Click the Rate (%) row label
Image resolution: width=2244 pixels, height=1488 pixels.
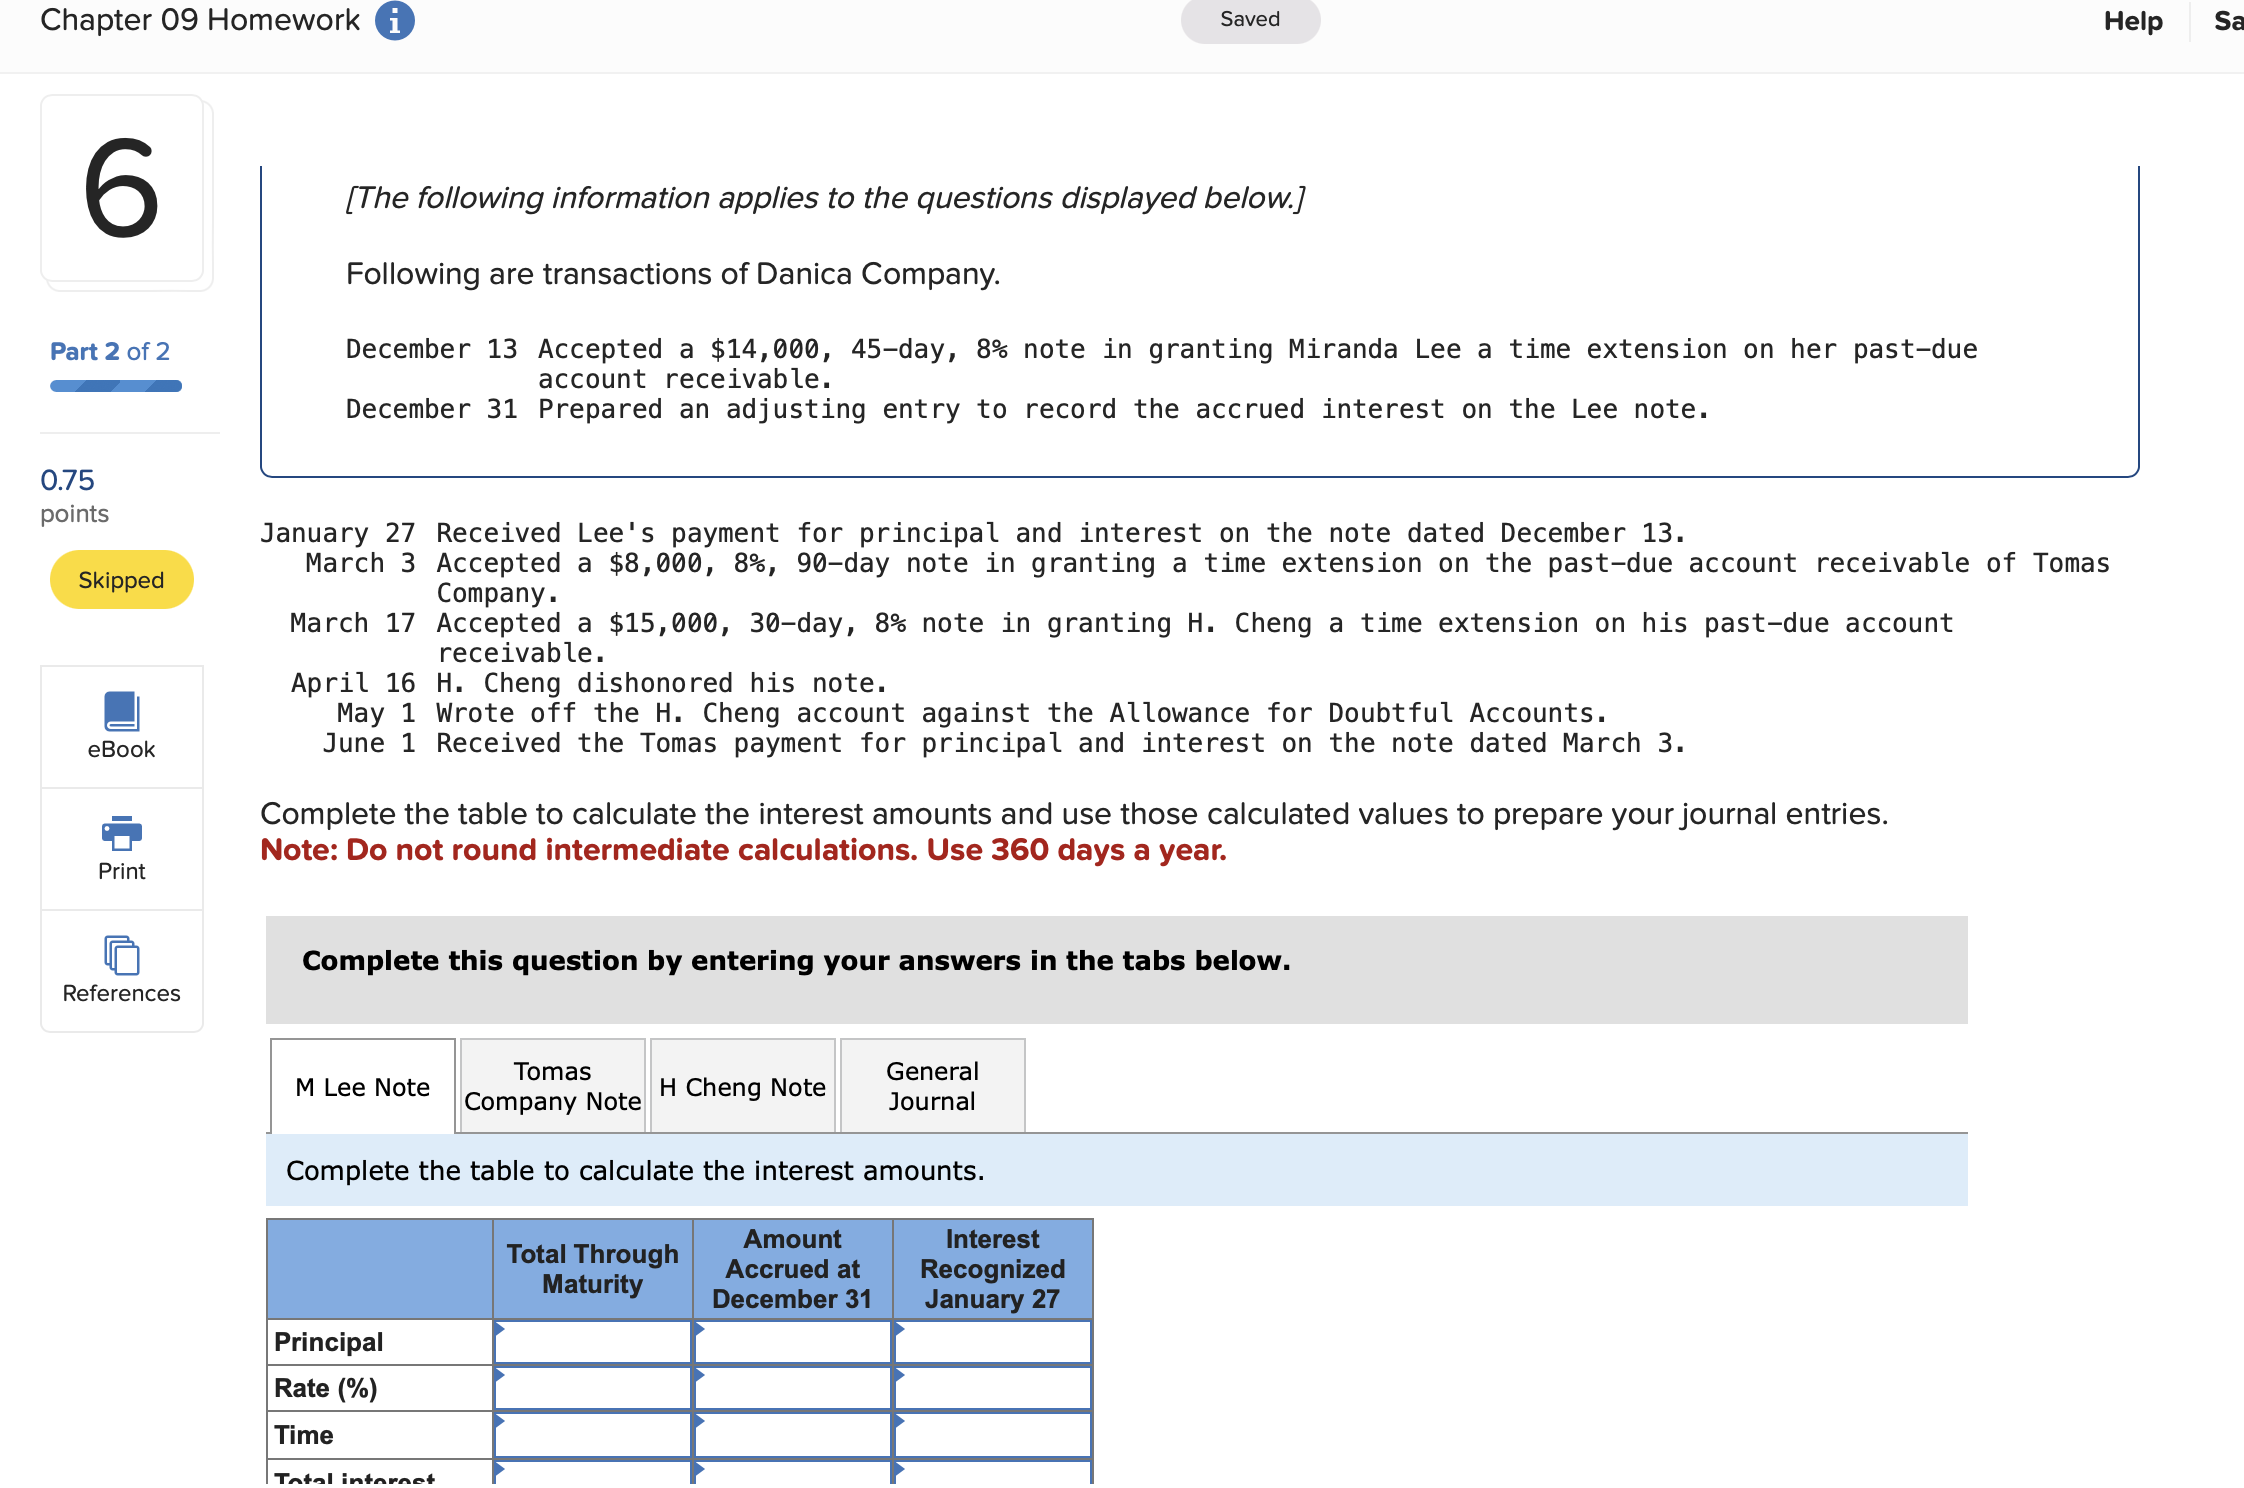coord(326,1388)
